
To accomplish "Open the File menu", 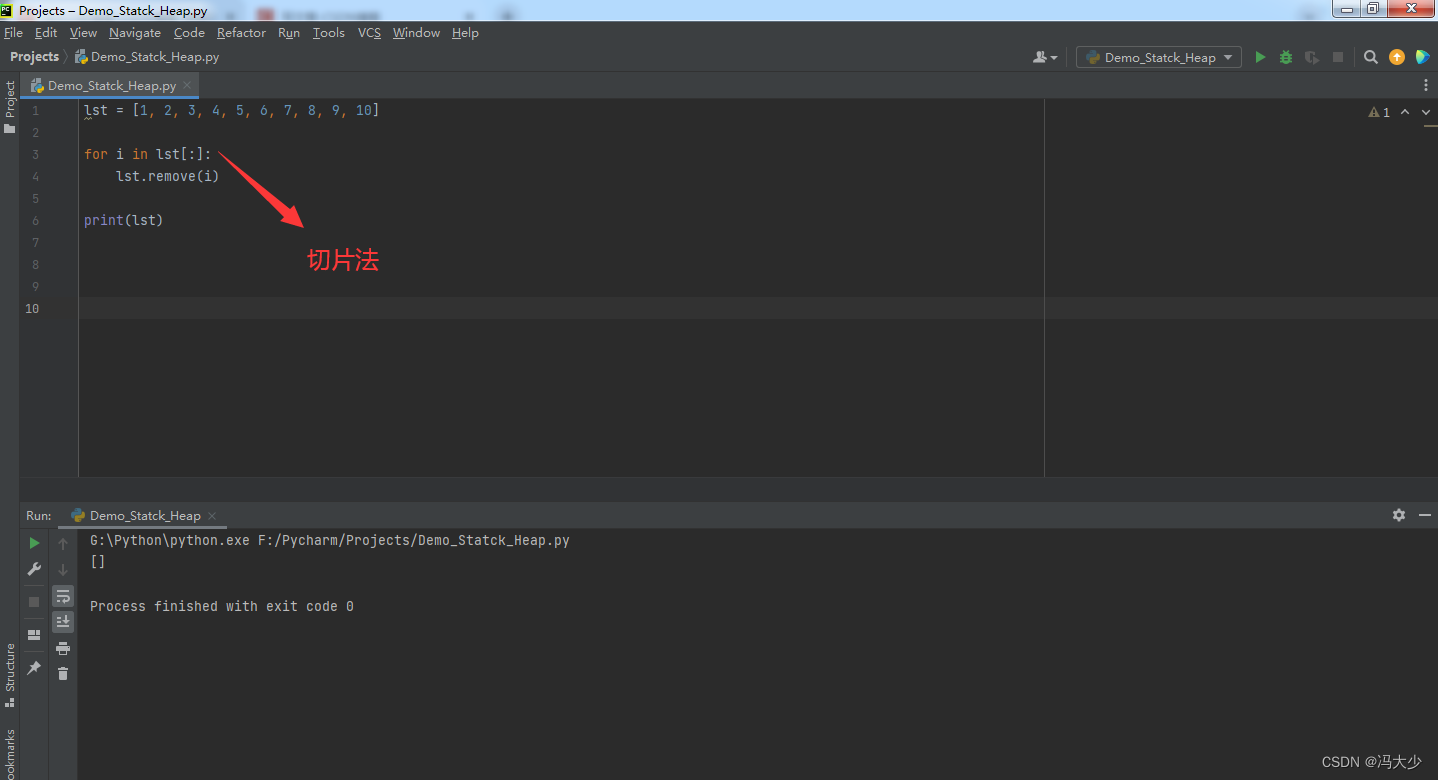I will tap(13, 33).
